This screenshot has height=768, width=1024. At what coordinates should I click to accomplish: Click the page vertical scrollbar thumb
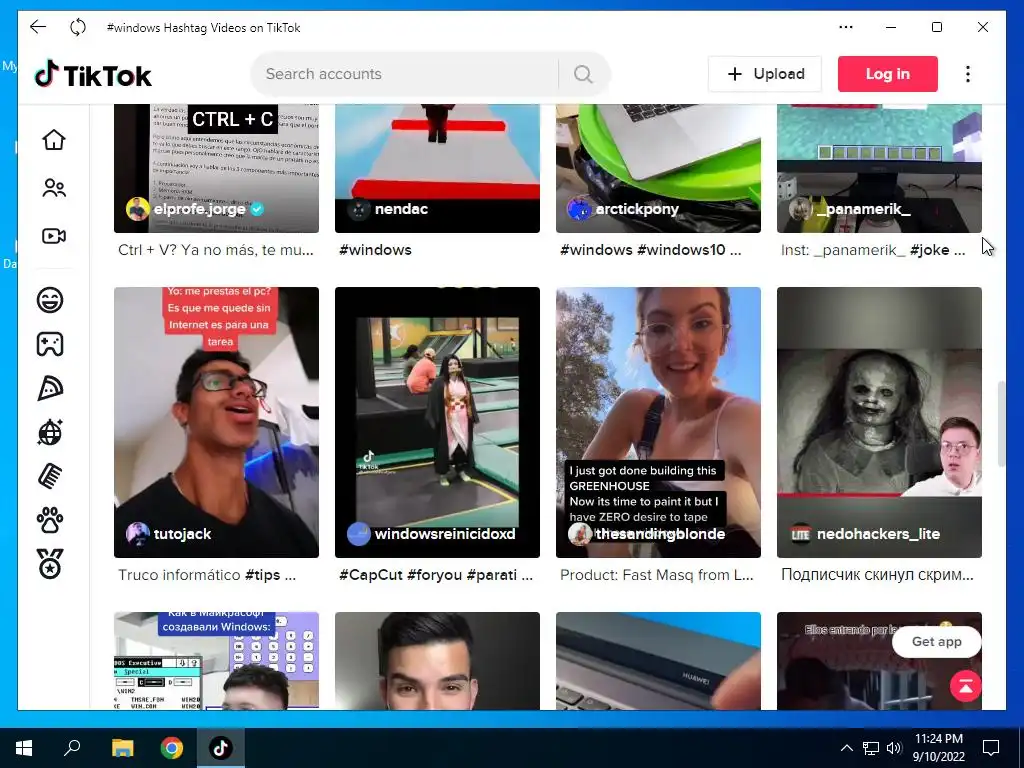point(1001,424)
